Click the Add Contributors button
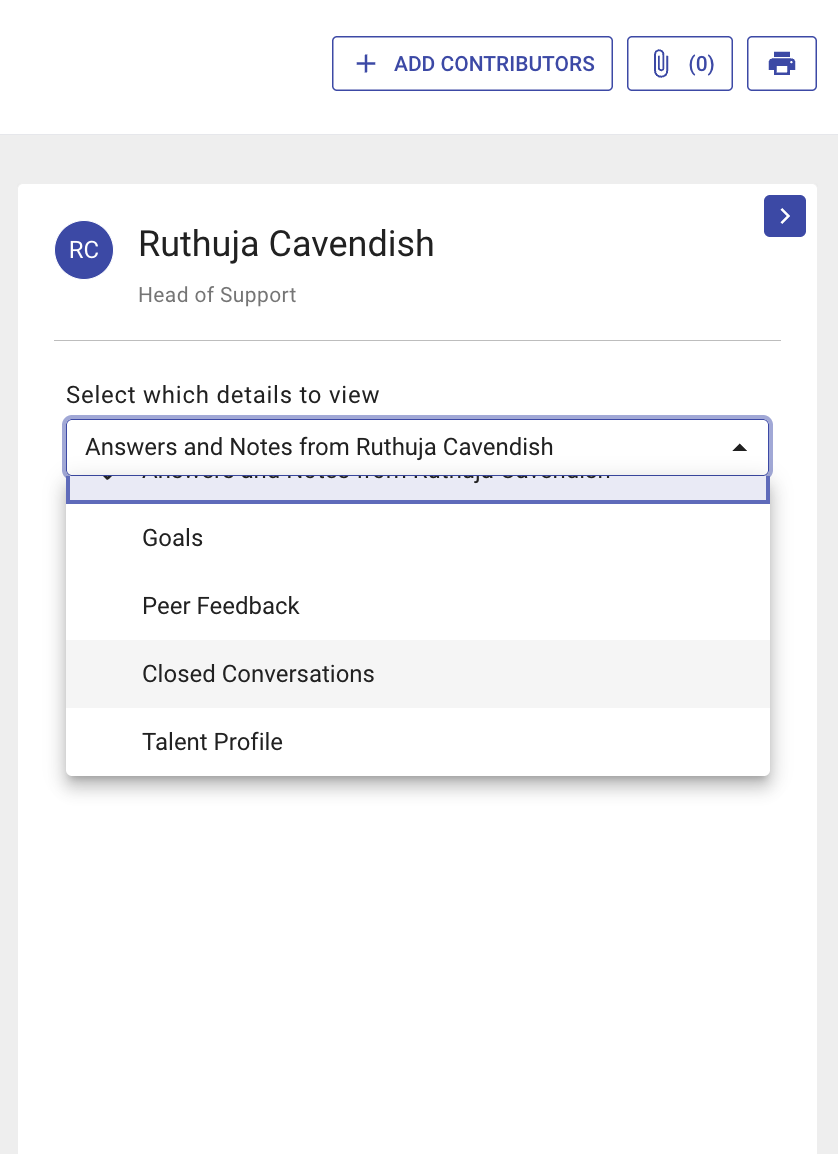Image resolution: width=838 pixels, height=1154 pixels. [x=472, y=64]
